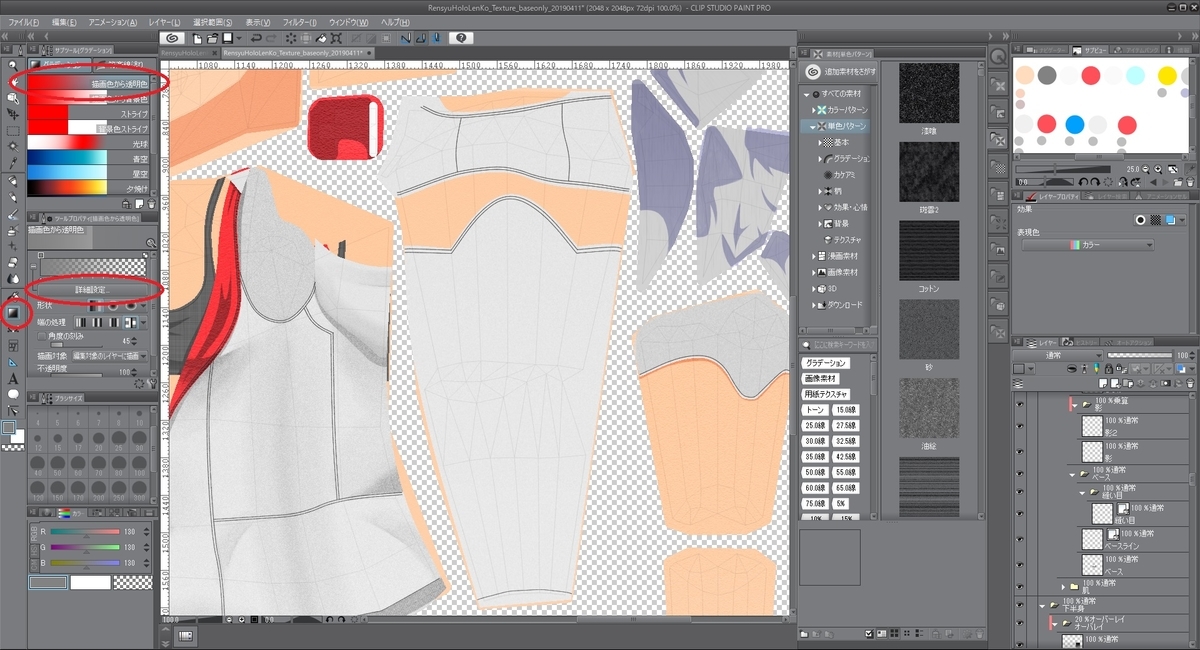Rotate Sub View image left
The width and height of the screenshot is (1200, 650).
pos(1083,181)
